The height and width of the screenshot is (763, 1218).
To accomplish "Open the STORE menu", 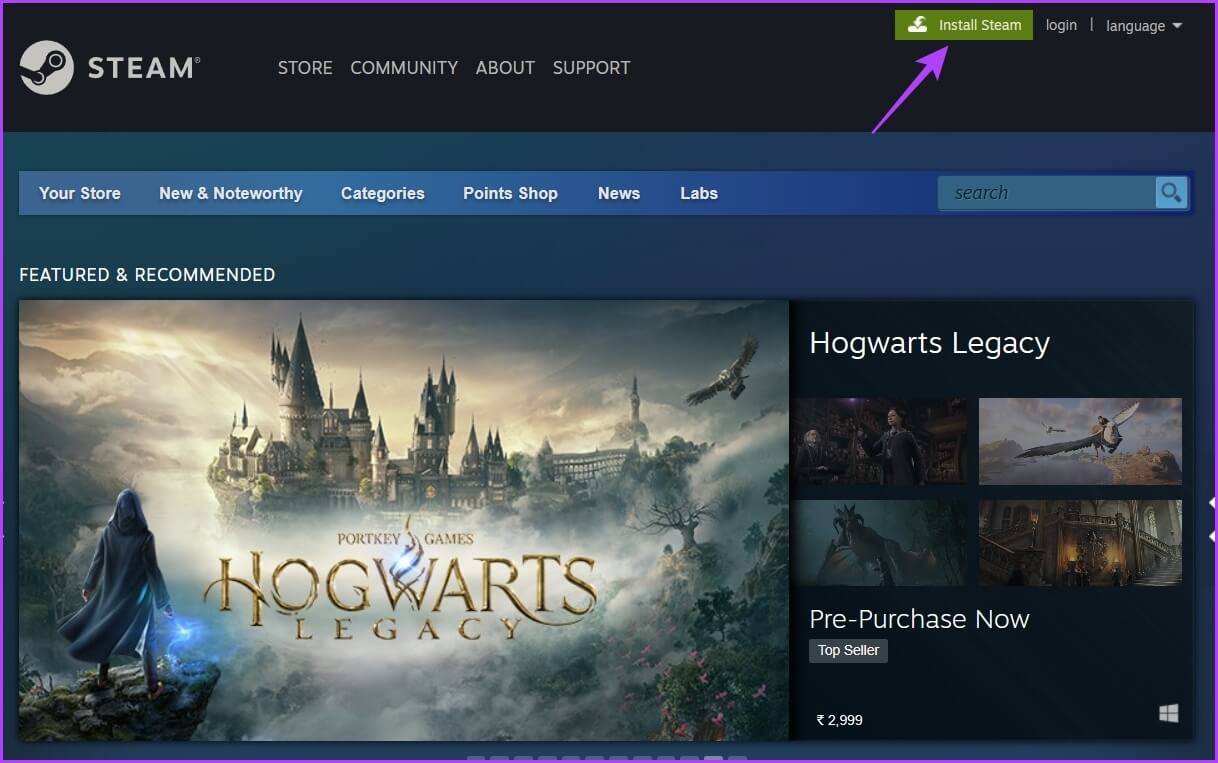I will [305, 68].
